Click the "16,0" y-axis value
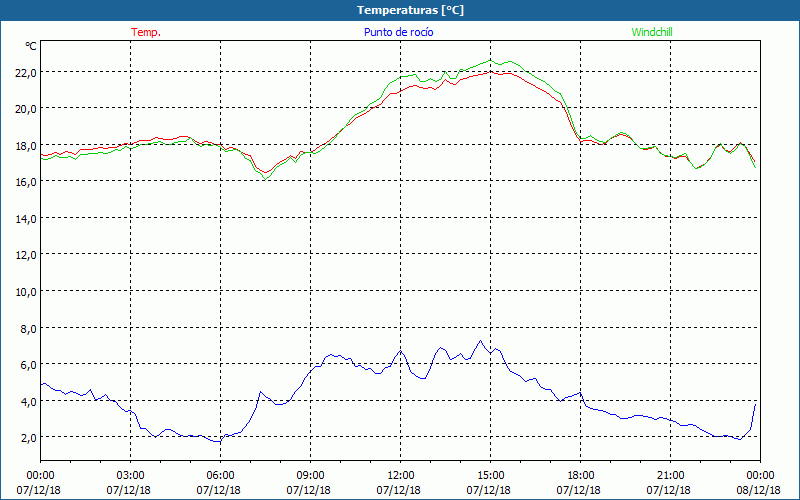 click(x=26, y=182)
